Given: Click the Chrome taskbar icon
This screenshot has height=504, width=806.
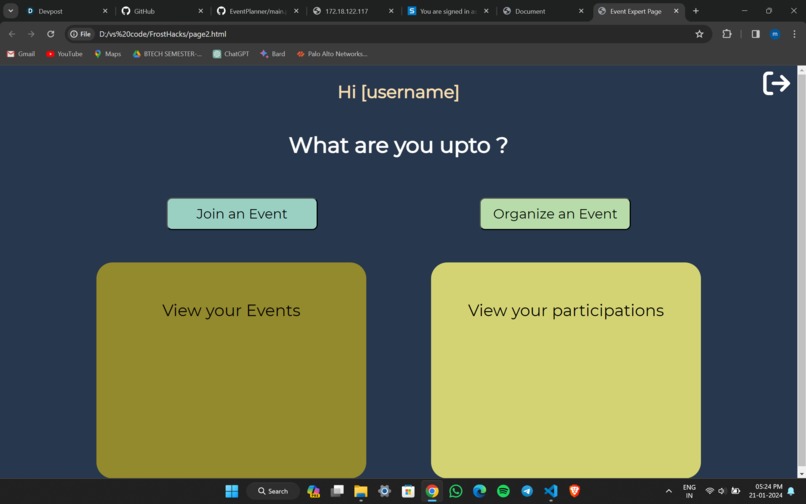Looking at the screenshot, I should (432, 491).
